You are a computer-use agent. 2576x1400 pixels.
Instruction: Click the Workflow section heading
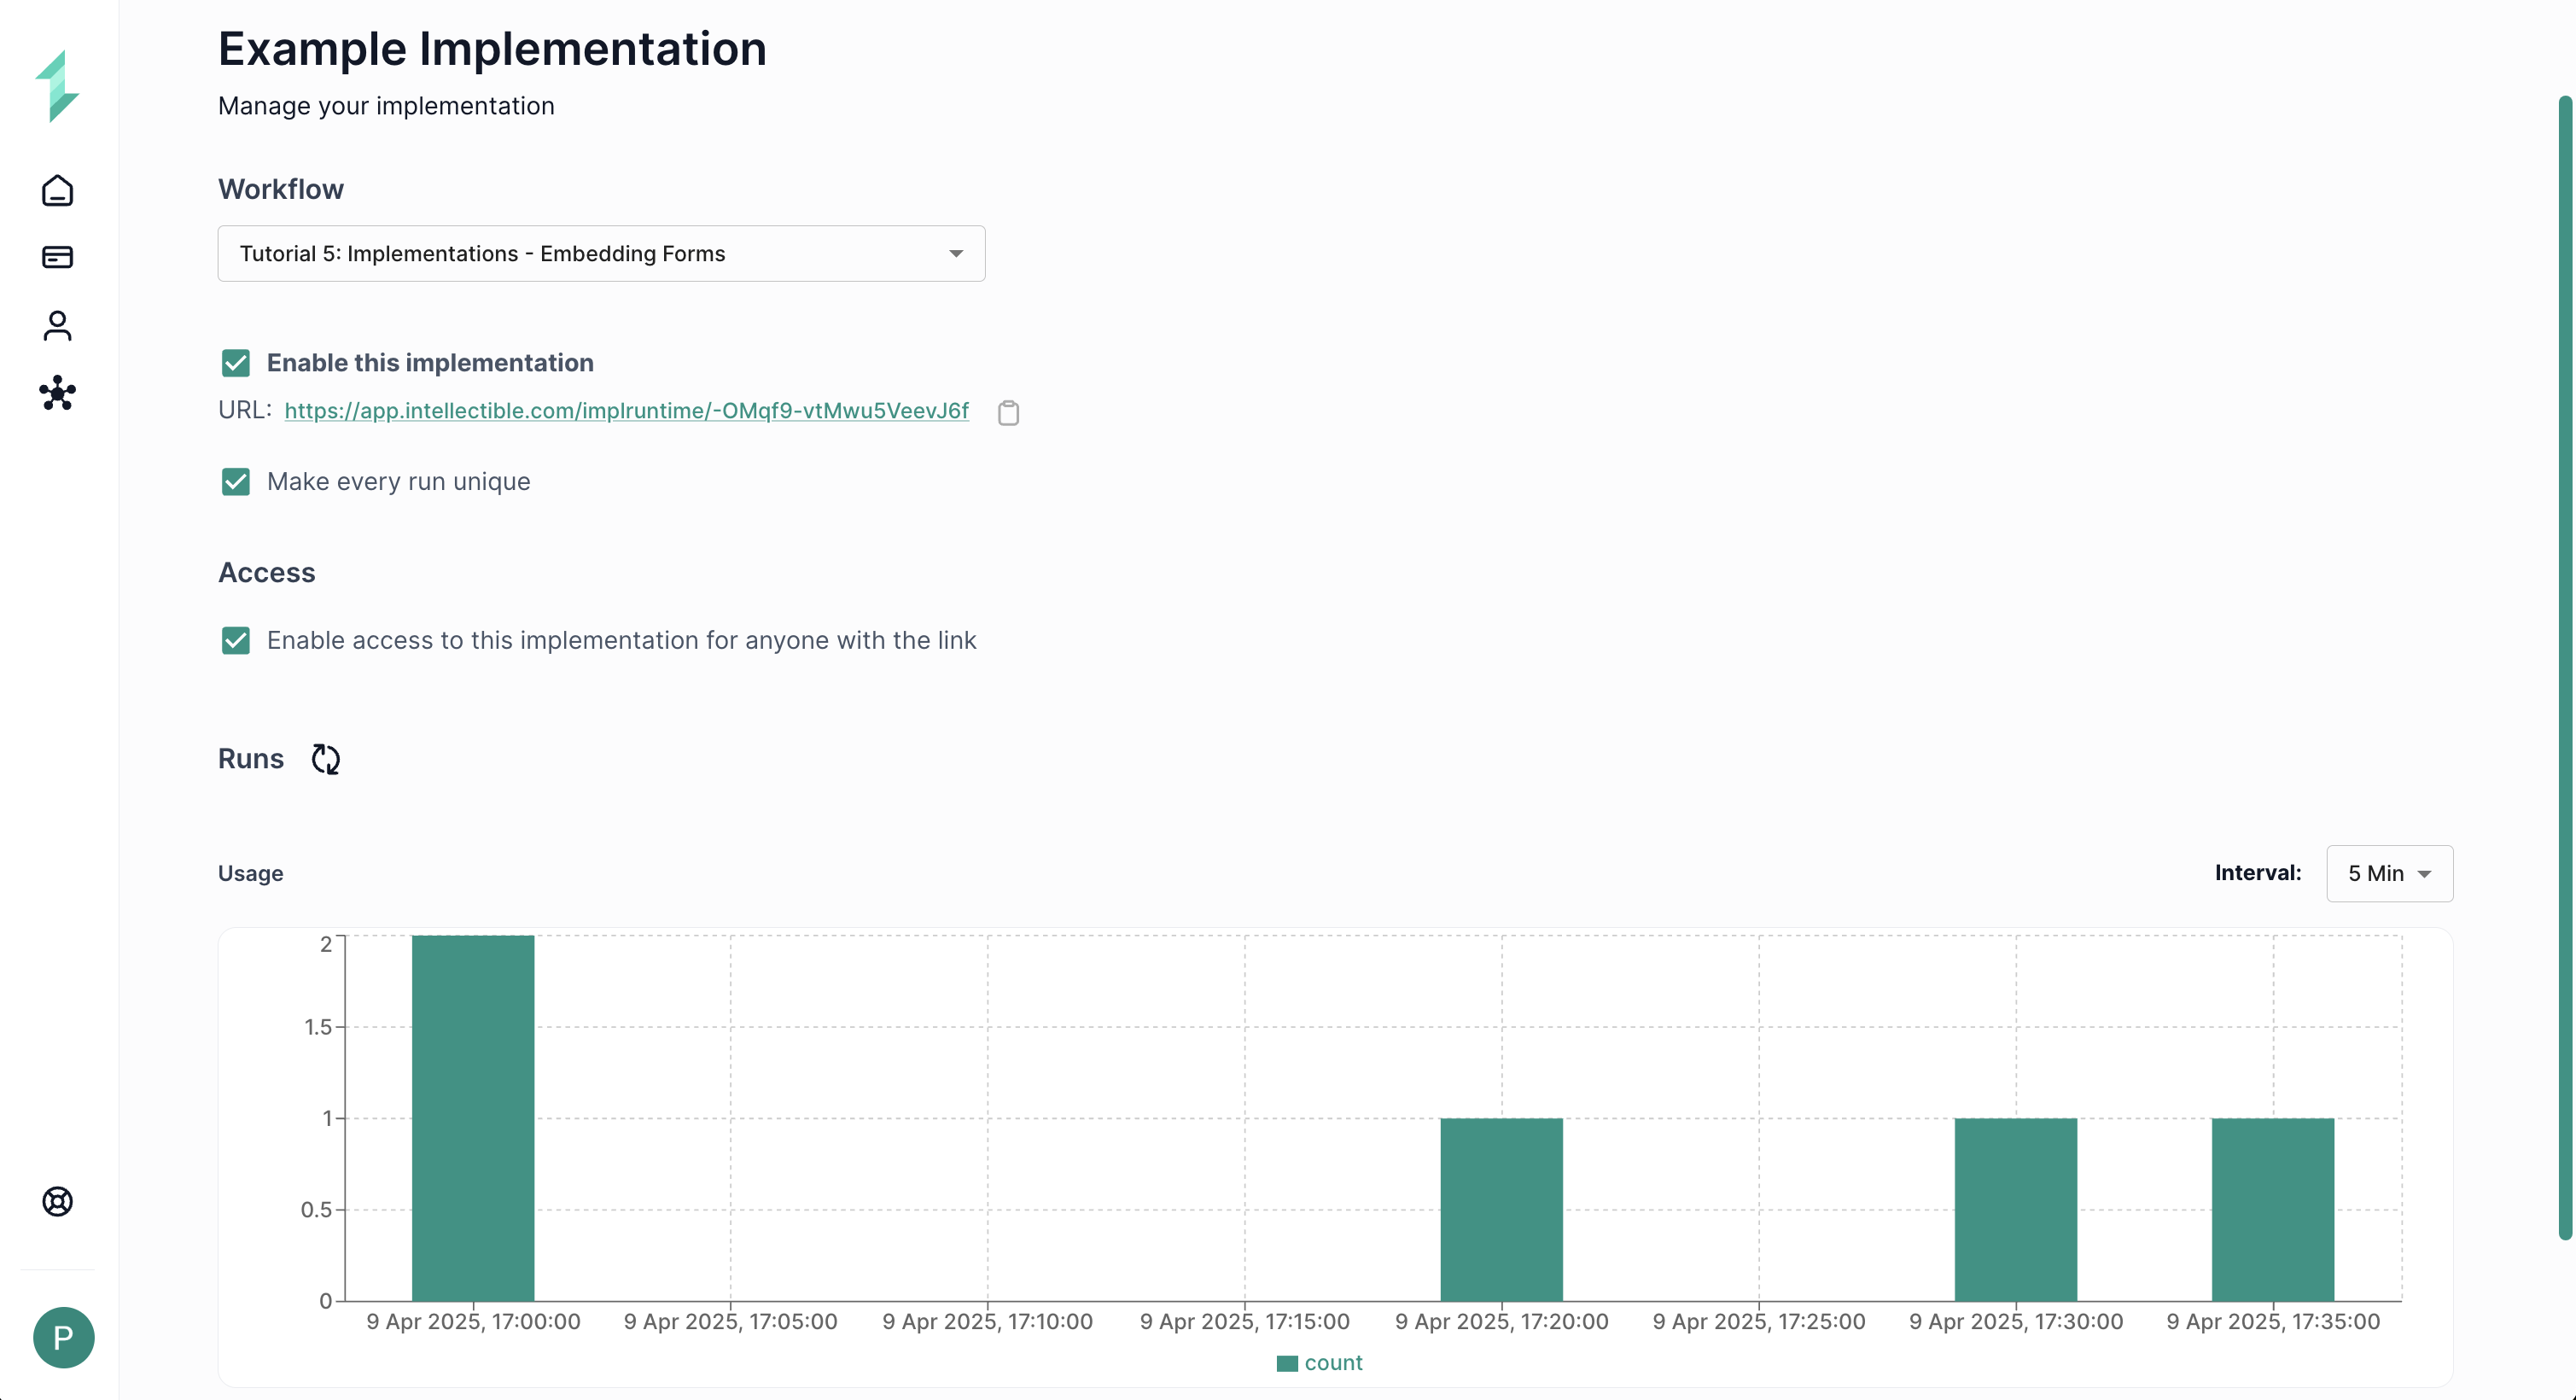281,189
